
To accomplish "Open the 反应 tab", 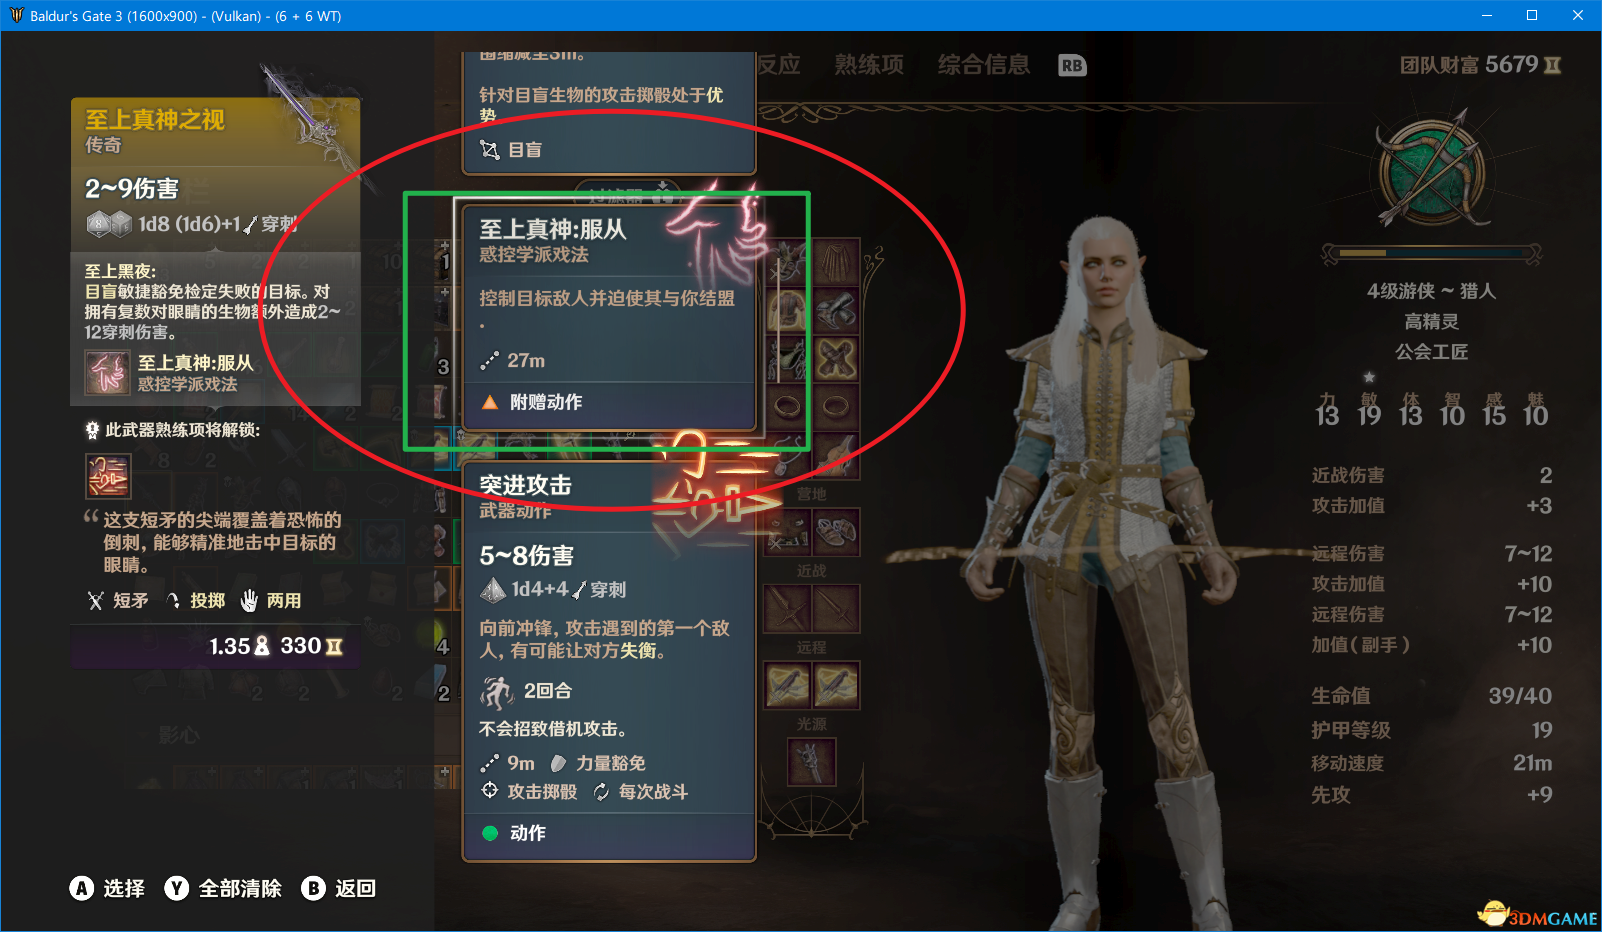I will coord(778,65).
